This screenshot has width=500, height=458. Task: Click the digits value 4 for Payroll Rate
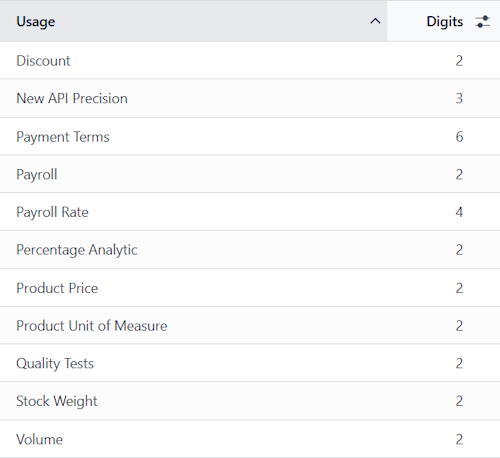tap(459, 212)
